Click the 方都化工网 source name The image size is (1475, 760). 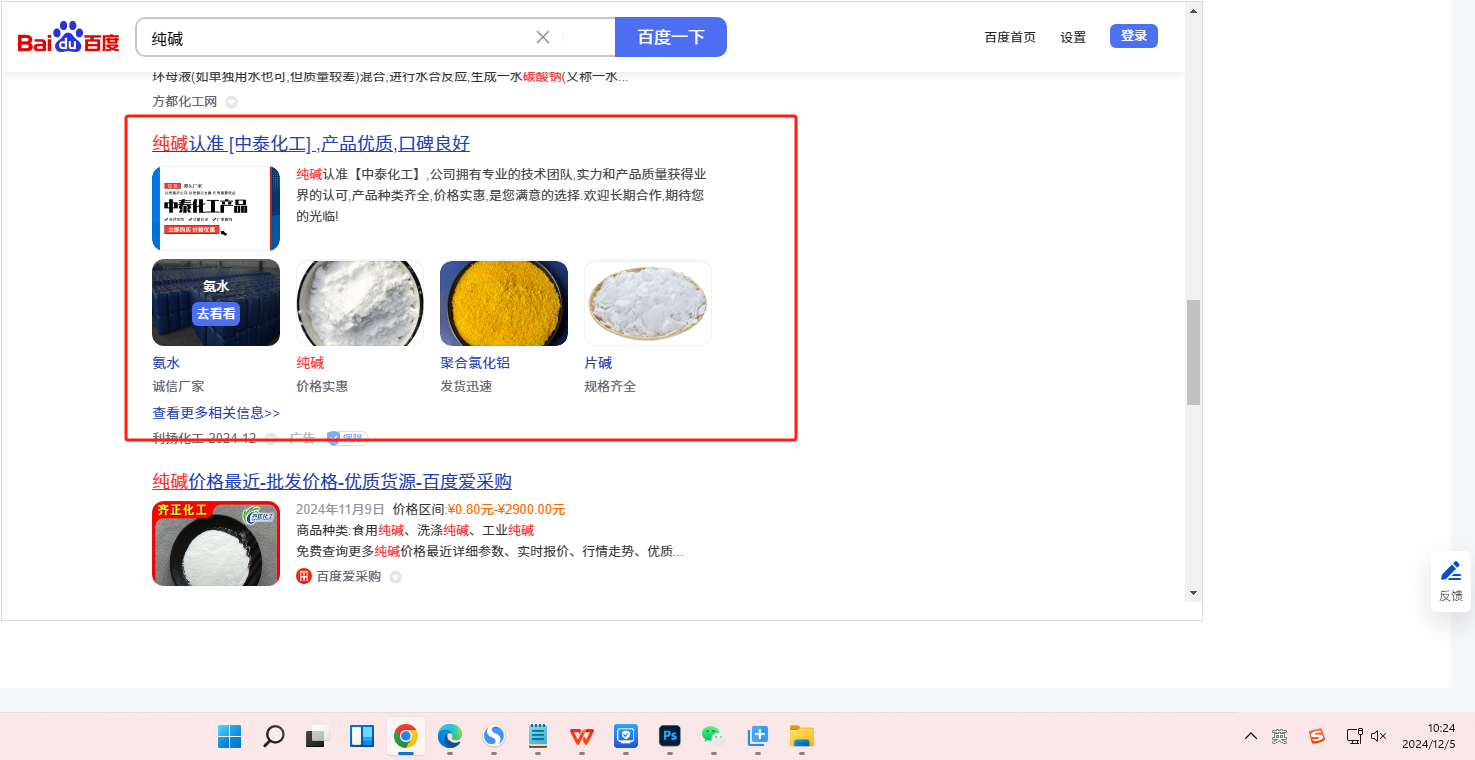click(184, 102)
